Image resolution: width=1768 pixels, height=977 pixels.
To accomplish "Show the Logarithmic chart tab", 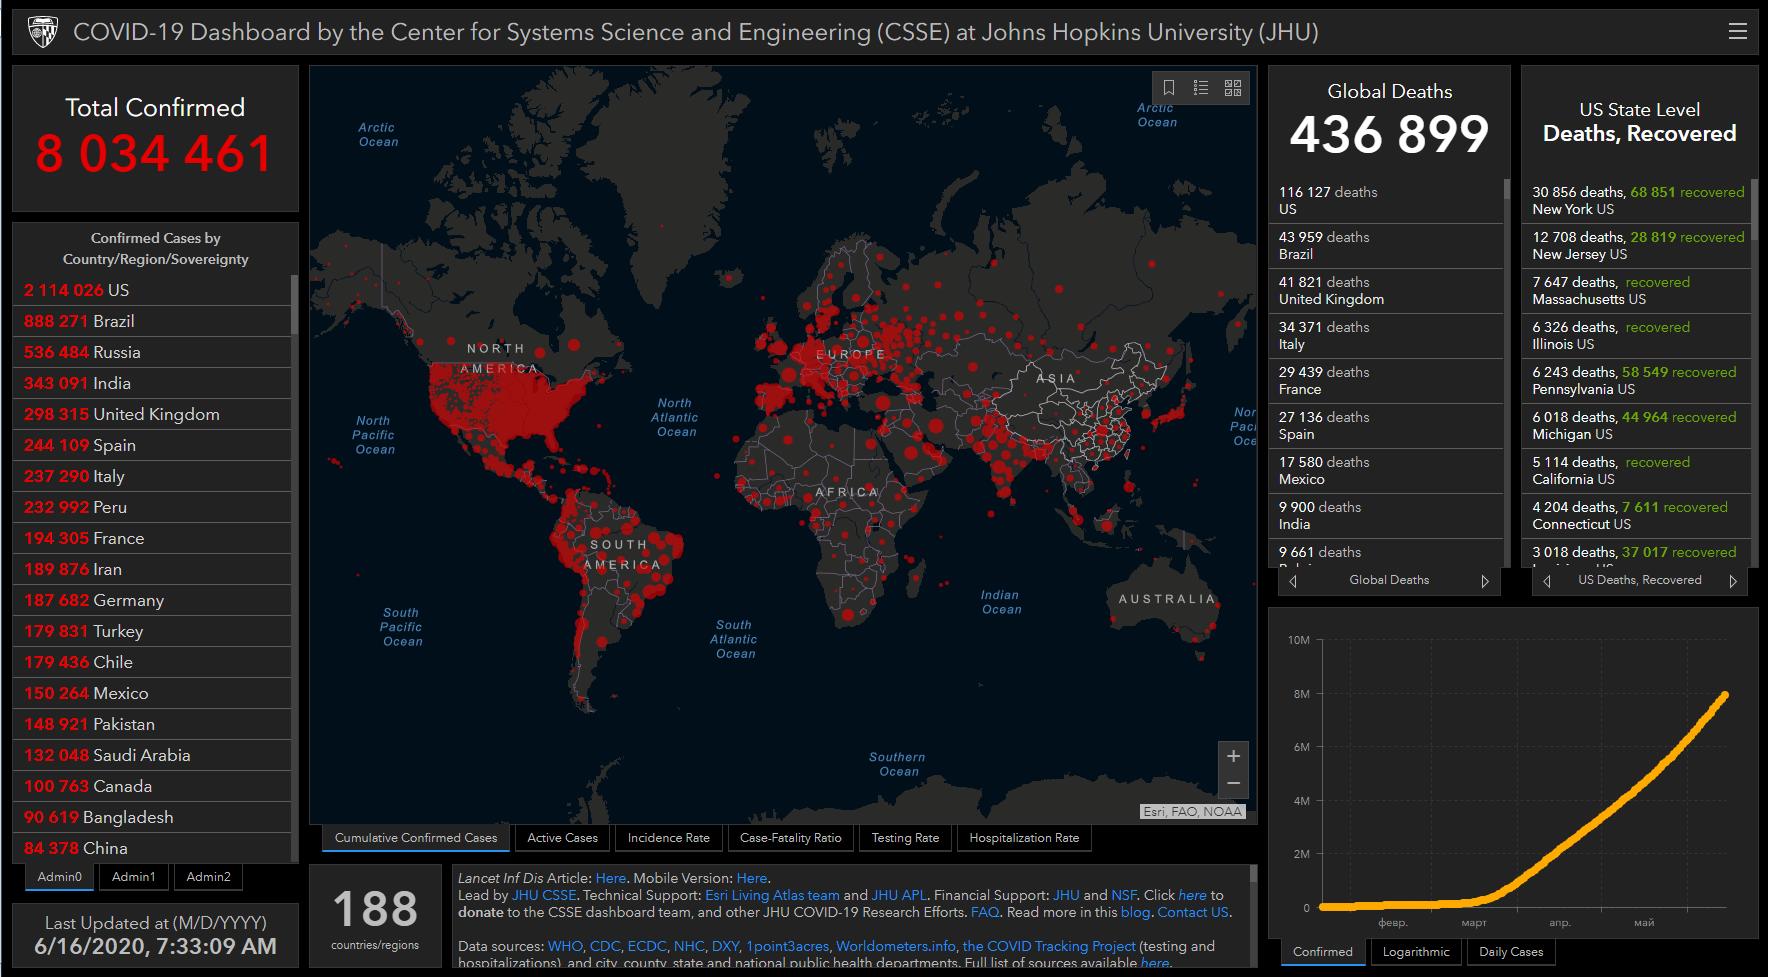I will [x=1415, y=952].
